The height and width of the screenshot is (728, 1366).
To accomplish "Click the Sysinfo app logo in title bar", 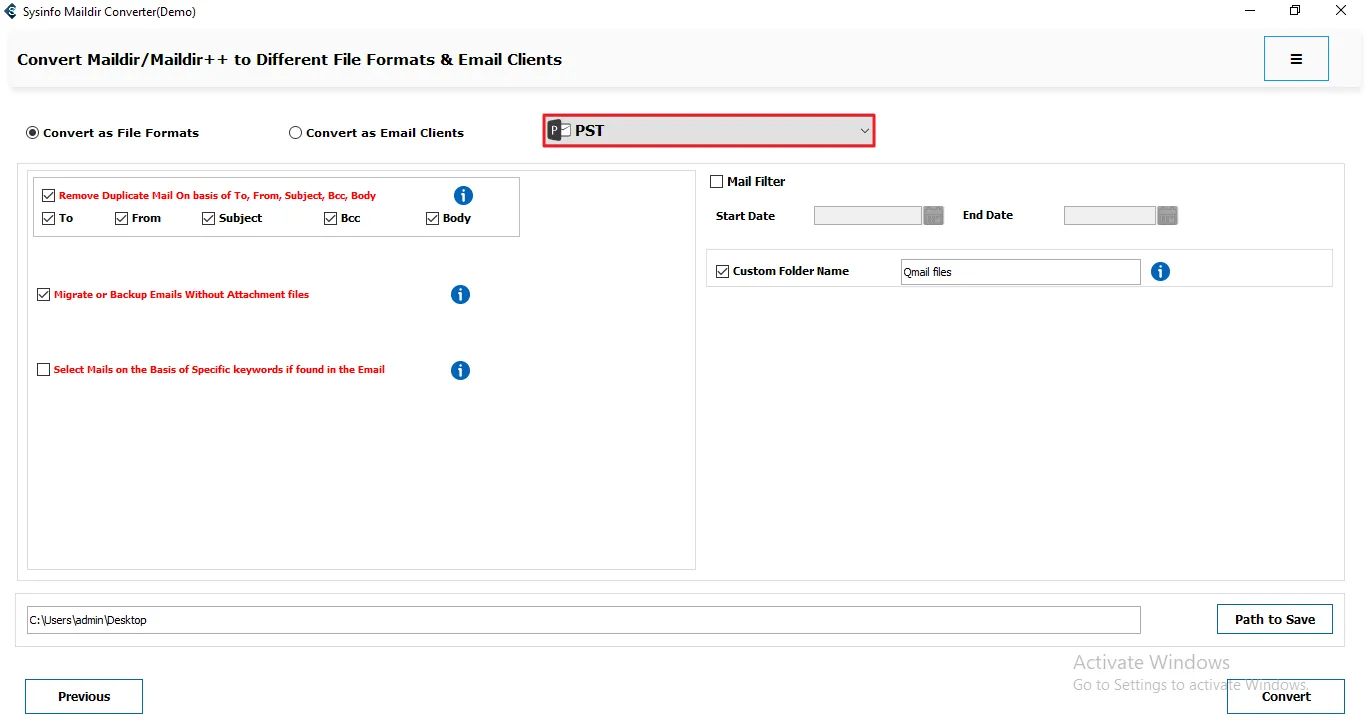I will [x=11, y=12].
